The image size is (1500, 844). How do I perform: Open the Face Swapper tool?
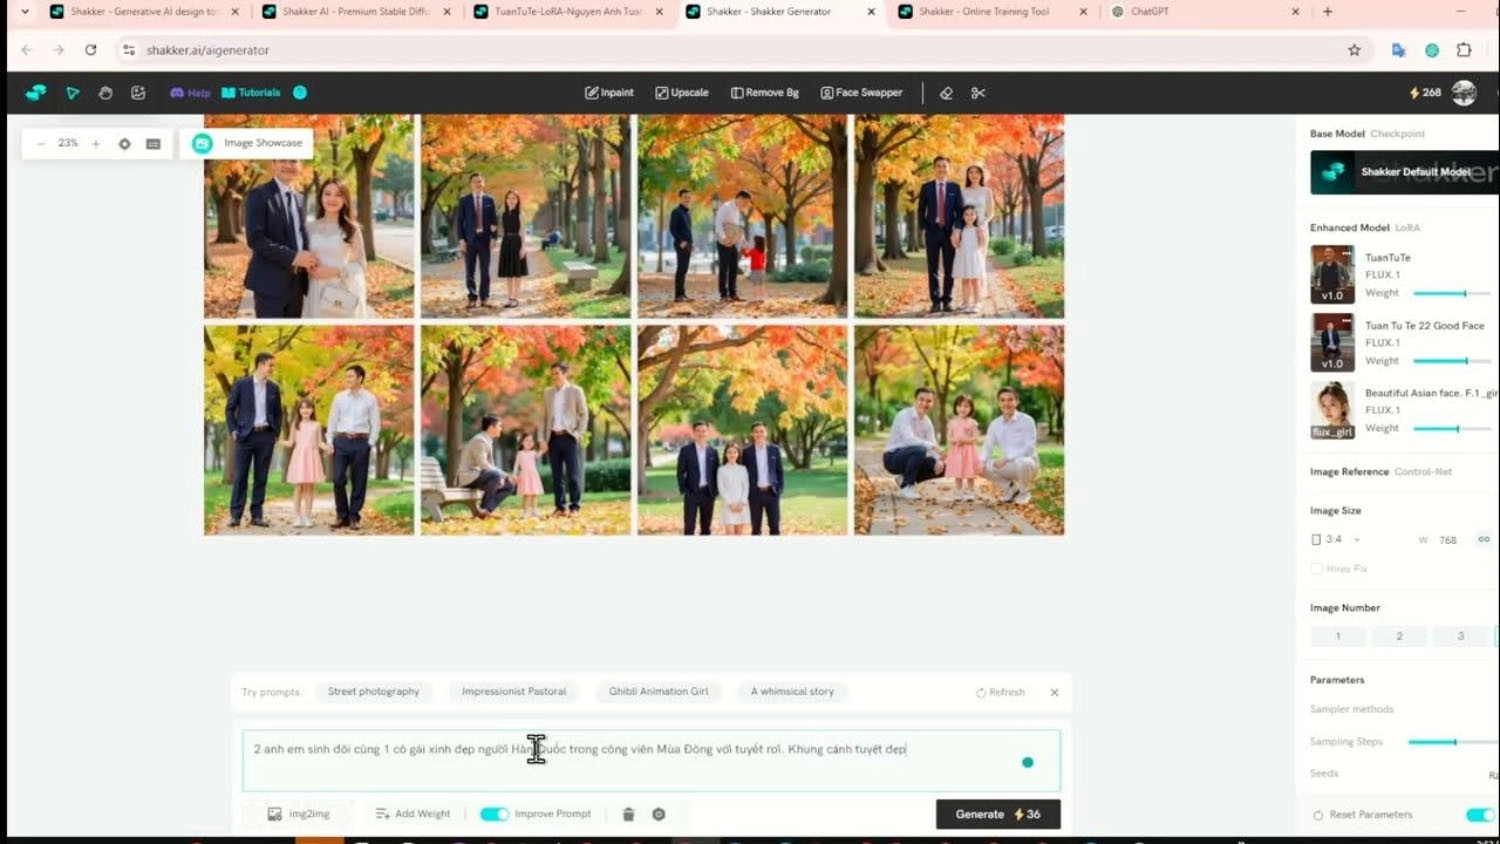(x=861, y=92)
